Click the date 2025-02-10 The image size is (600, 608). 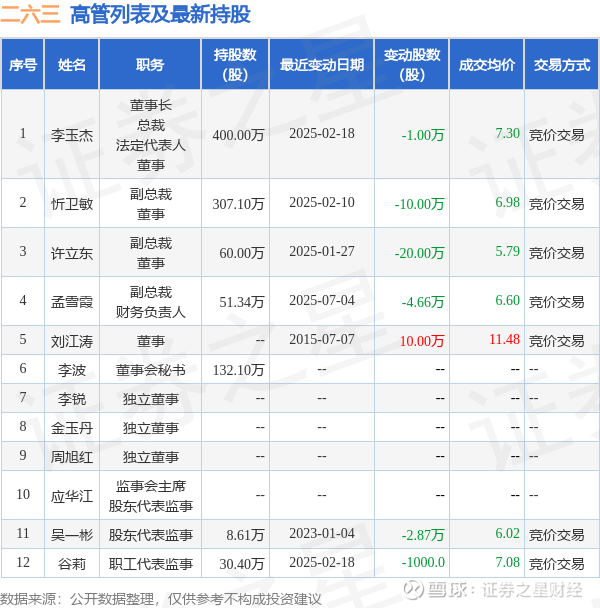tap(322, 202)
